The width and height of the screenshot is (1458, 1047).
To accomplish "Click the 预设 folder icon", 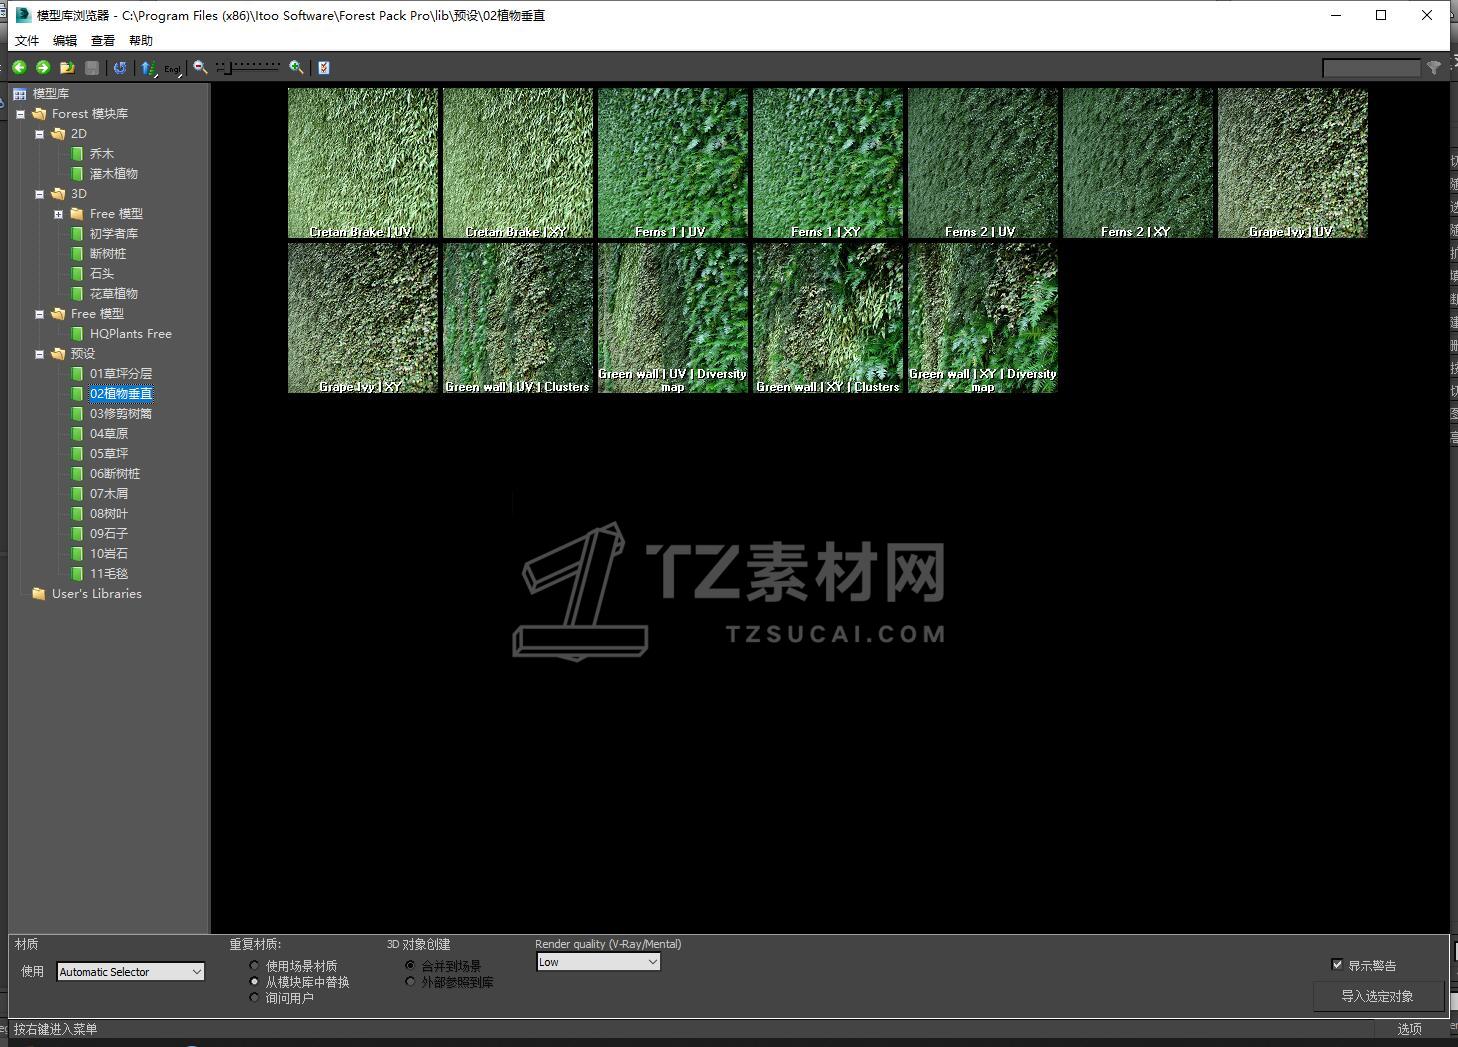I will (x=58, y=354).
